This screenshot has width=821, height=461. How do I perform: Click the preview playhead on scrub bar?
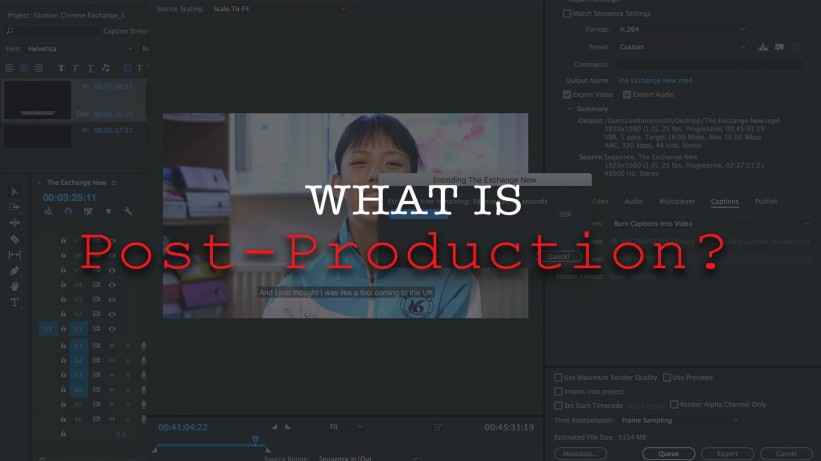[x=255, y=439]
